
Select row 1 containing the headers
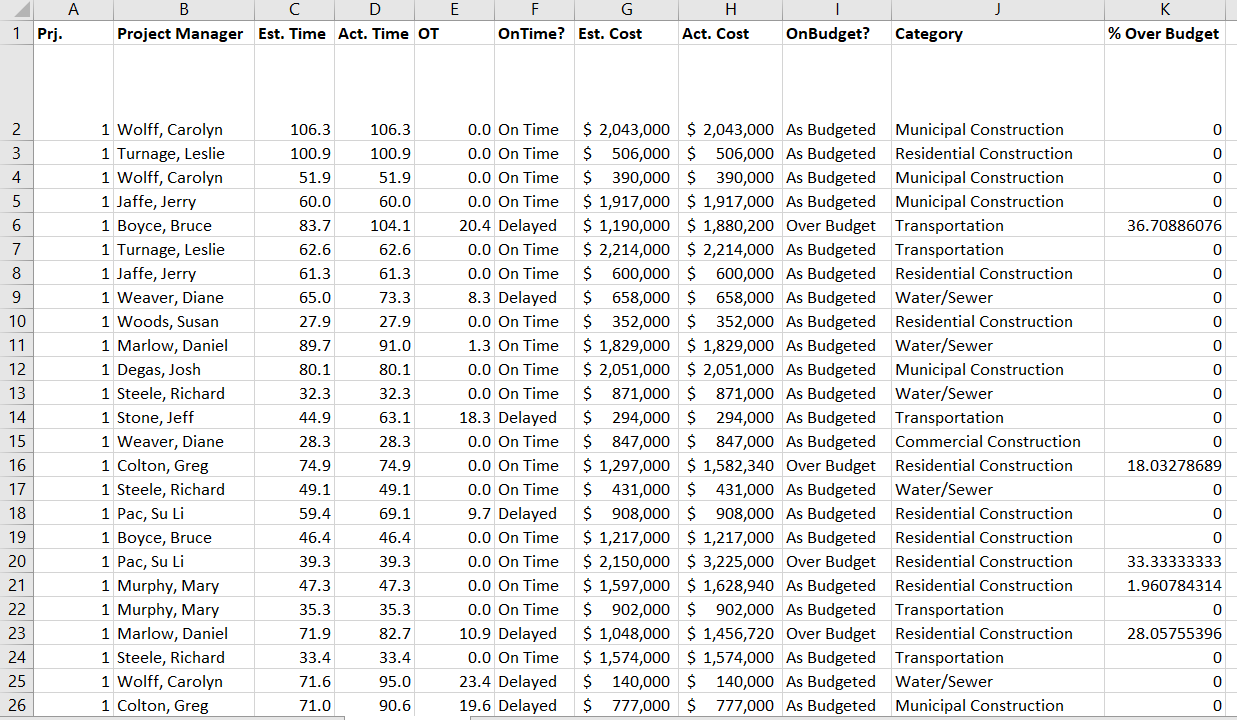click(x=16, y=33)
